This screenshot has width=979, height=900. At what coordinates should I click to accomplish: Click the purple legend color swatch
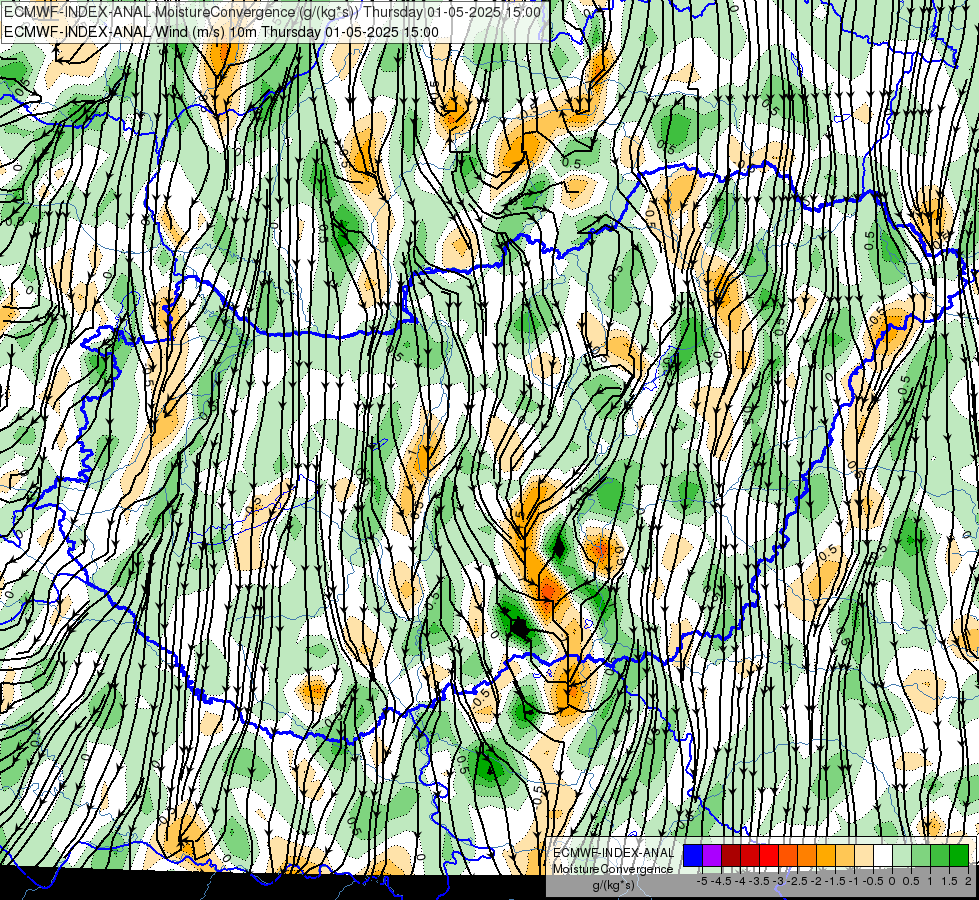[712, 855]
